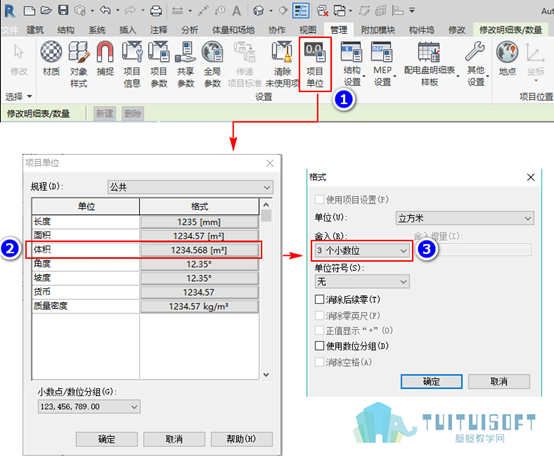Click Cancel (取消) in Format dialog
This screenshot has width=554, height=460.
click(499, 382)
